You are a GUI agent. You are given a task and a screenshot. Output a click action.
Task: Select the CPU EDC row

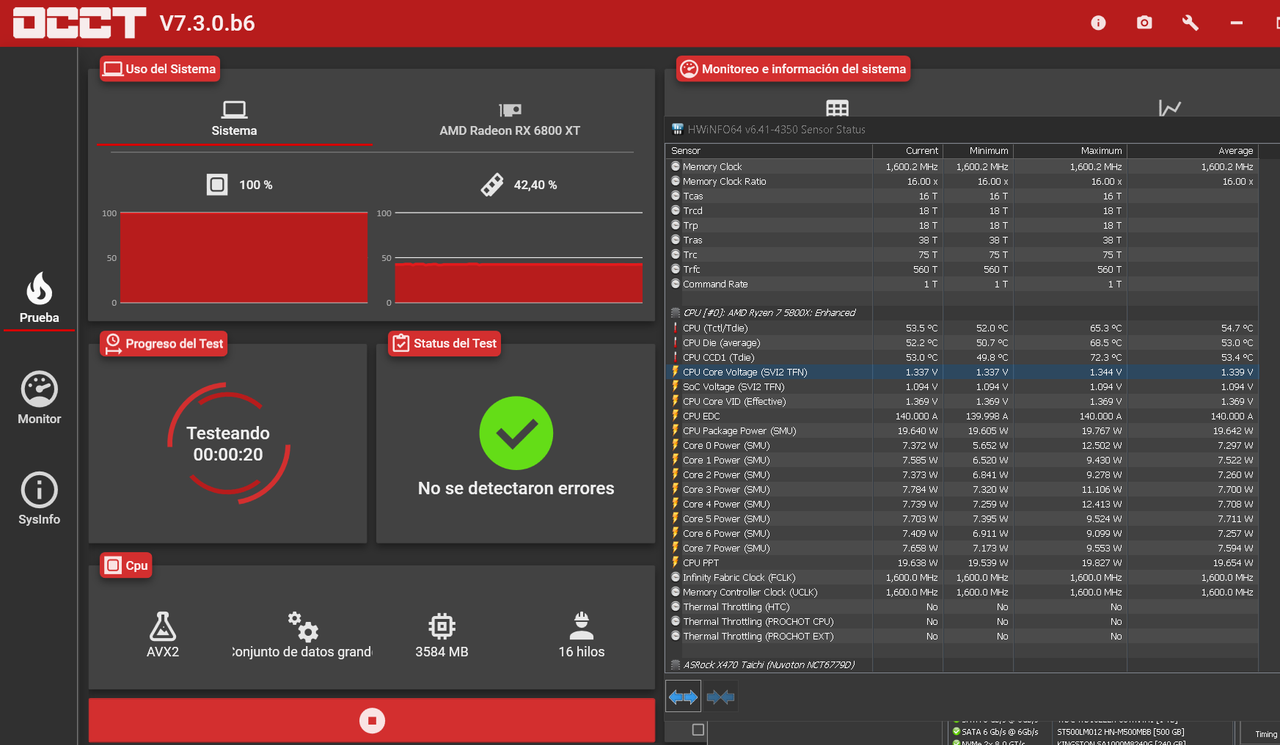961,416
